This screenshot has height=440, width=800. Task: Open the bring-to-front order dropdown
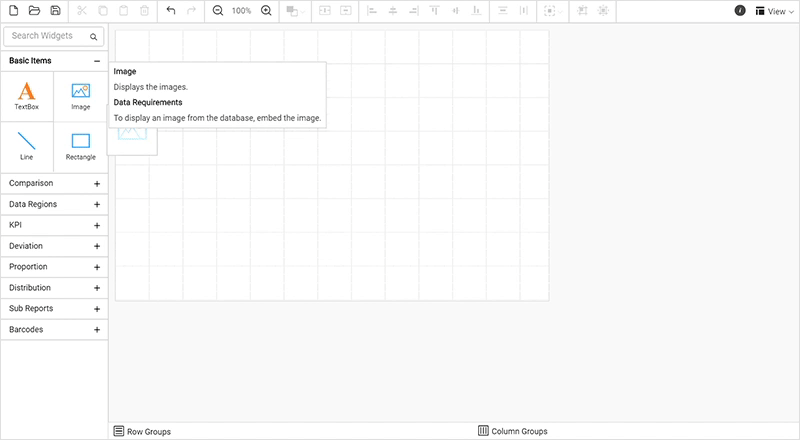point(295,11)
